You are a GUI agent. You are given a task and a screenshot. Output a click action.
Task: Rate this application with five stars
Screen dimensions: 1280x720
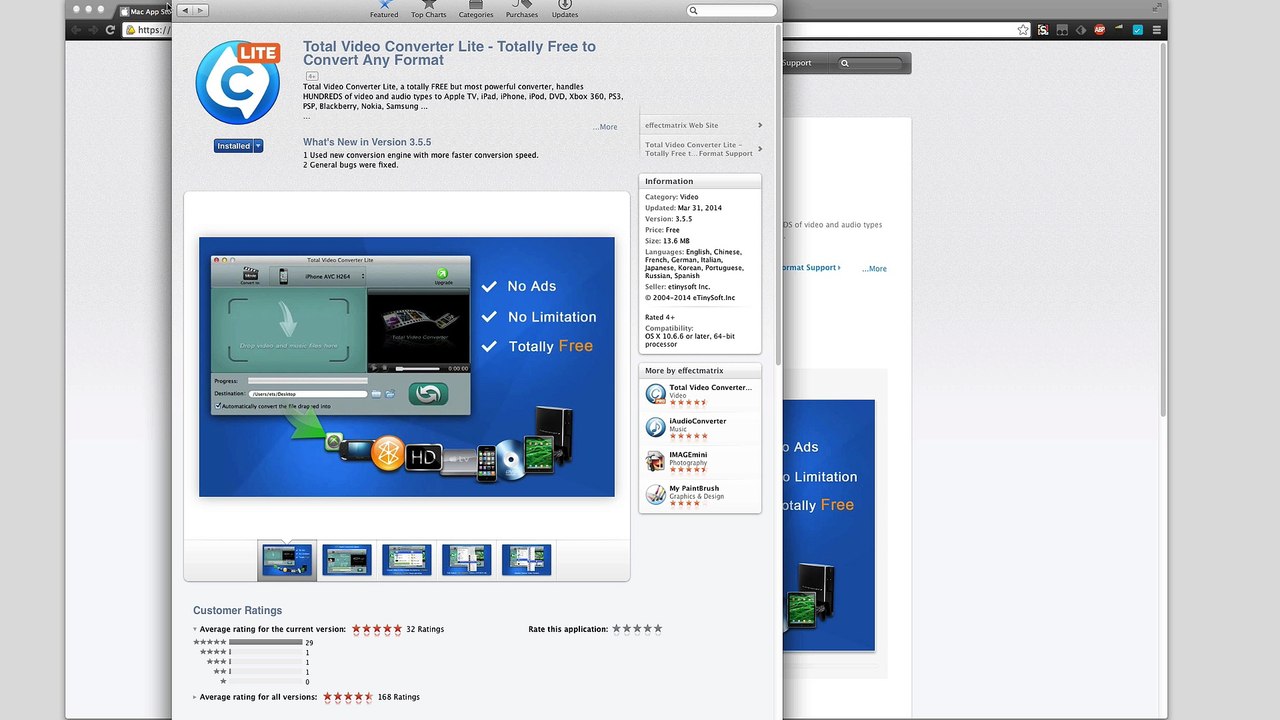[x=658, y=629]
